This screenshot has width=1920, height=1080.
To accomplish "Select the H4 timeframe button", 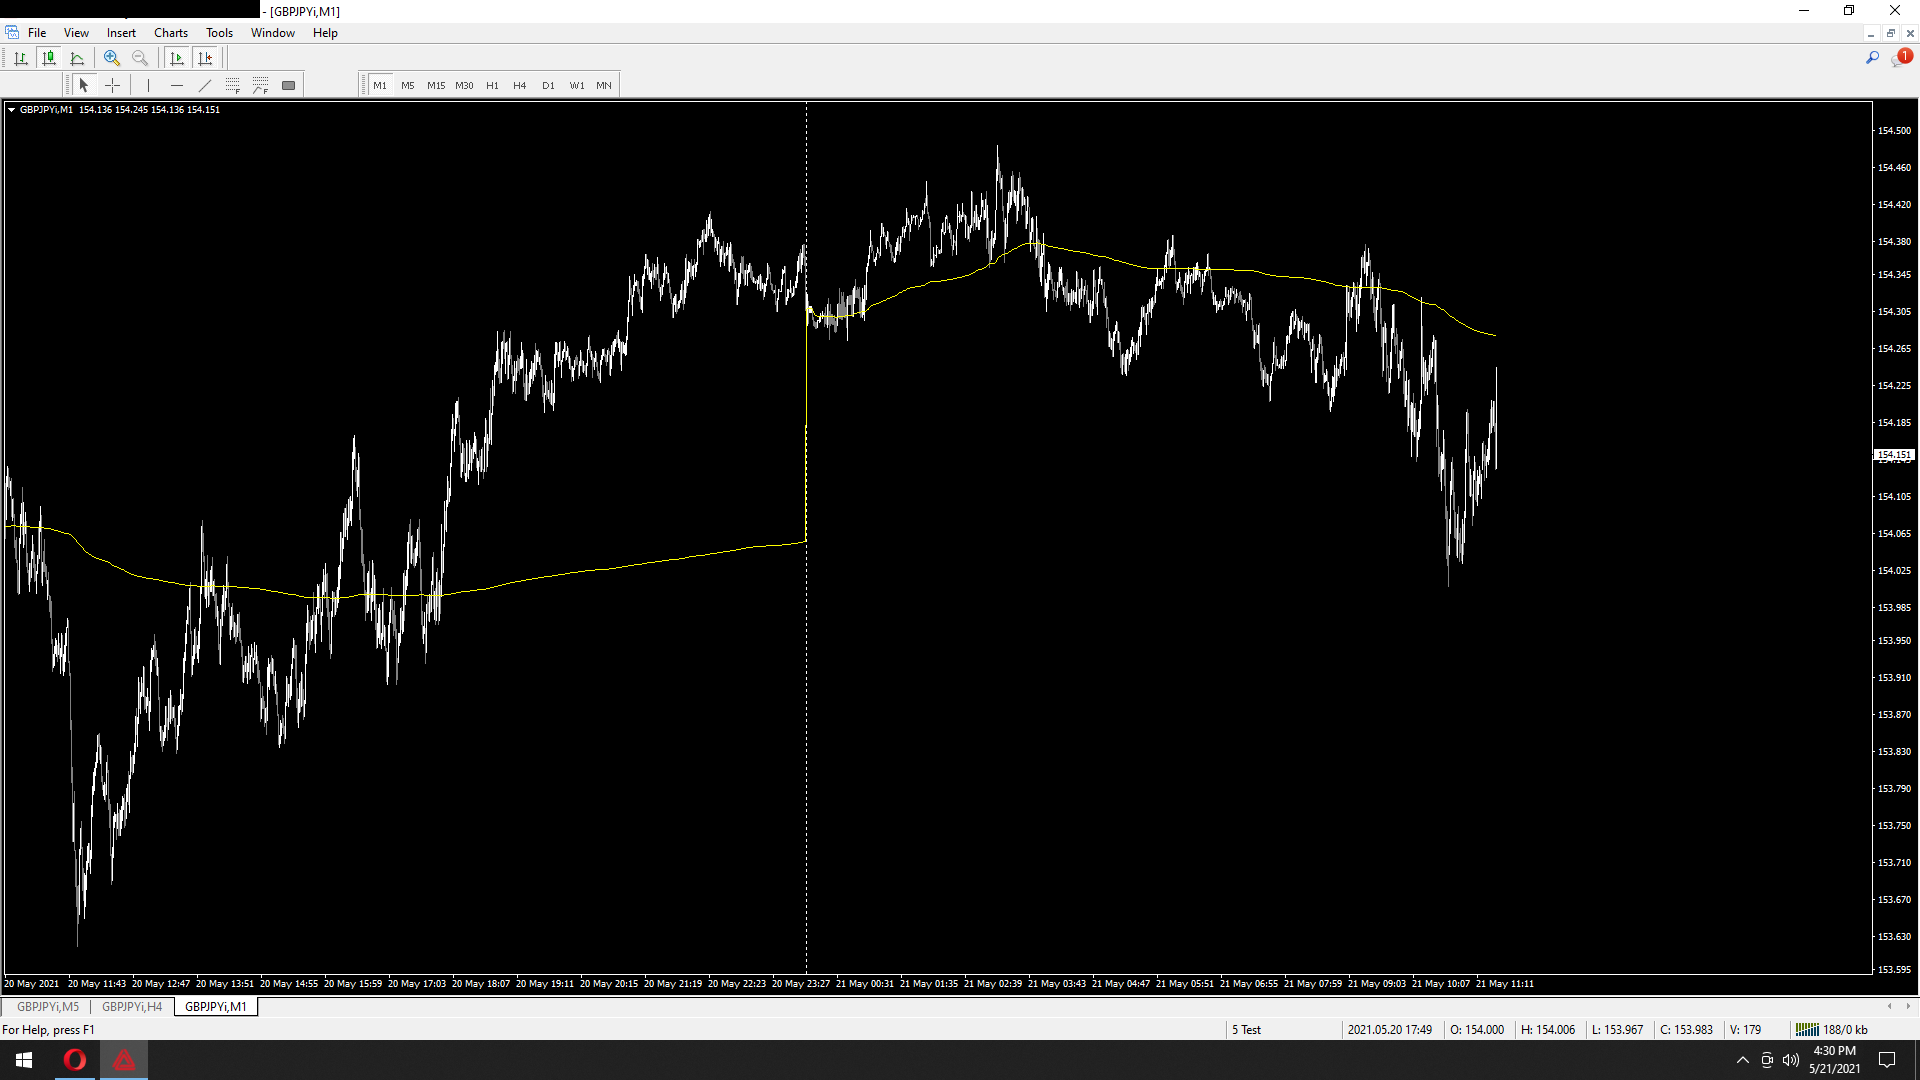I will click(x=519, y=86).
